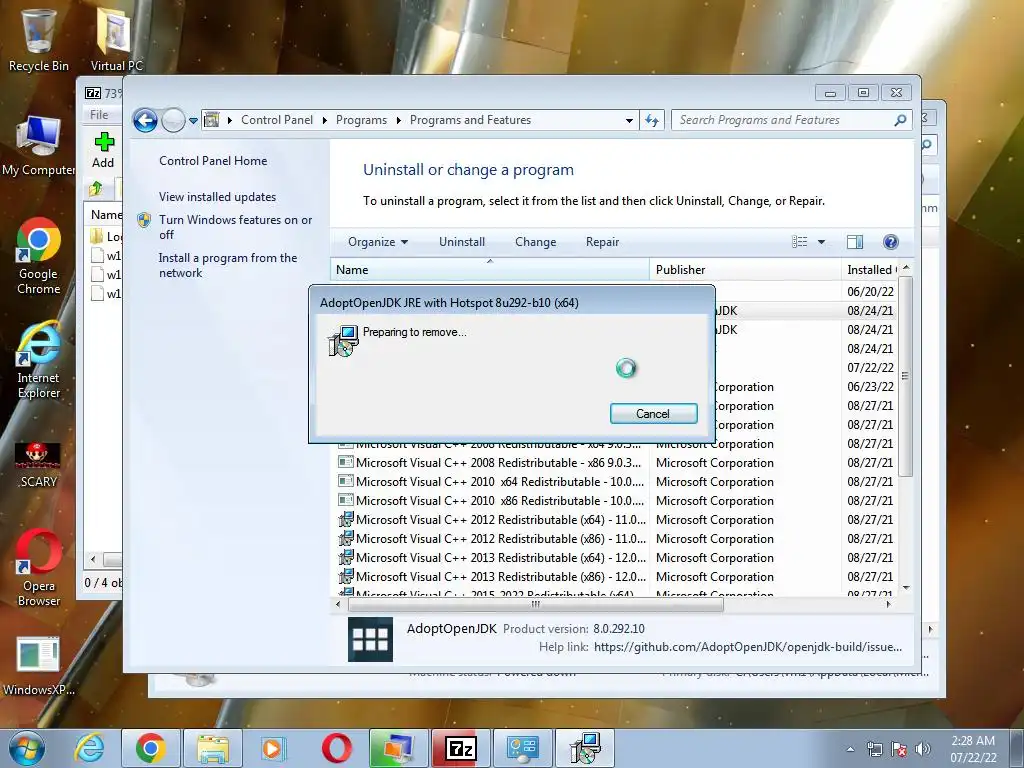Open the Recycle Bin desktop icon
The image size is (1024, 768).
click(39, 40)
